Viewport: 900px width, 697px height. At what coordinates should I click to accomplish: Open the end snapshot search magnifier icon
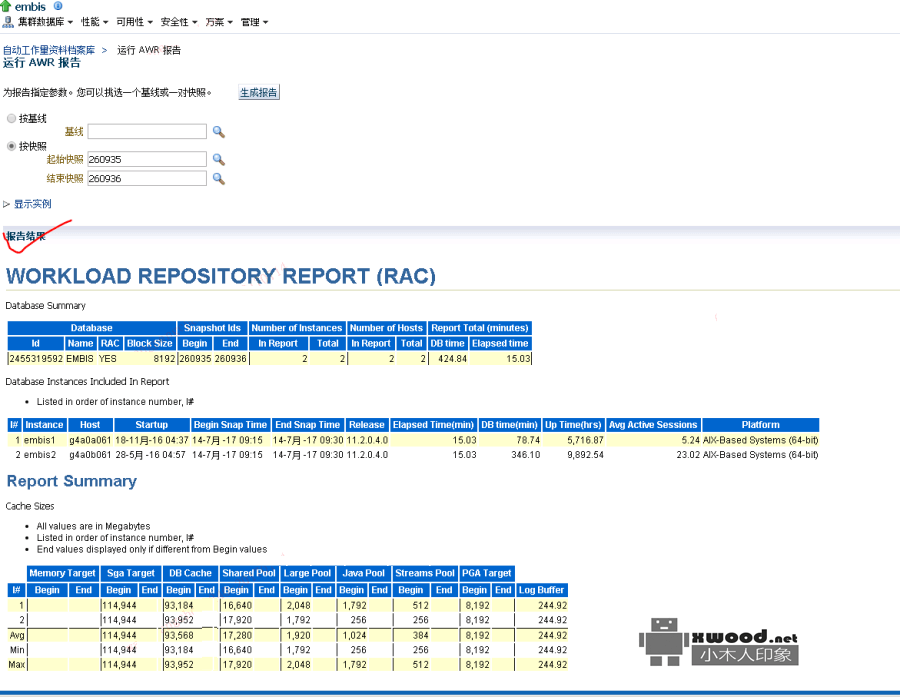point(218,178)
